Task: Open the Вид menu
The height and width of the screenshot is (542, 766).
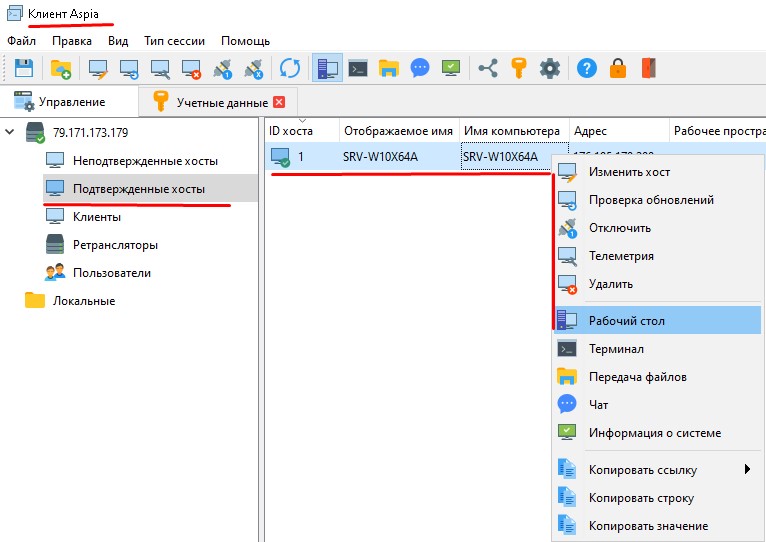Action: (x=118, y=41)
